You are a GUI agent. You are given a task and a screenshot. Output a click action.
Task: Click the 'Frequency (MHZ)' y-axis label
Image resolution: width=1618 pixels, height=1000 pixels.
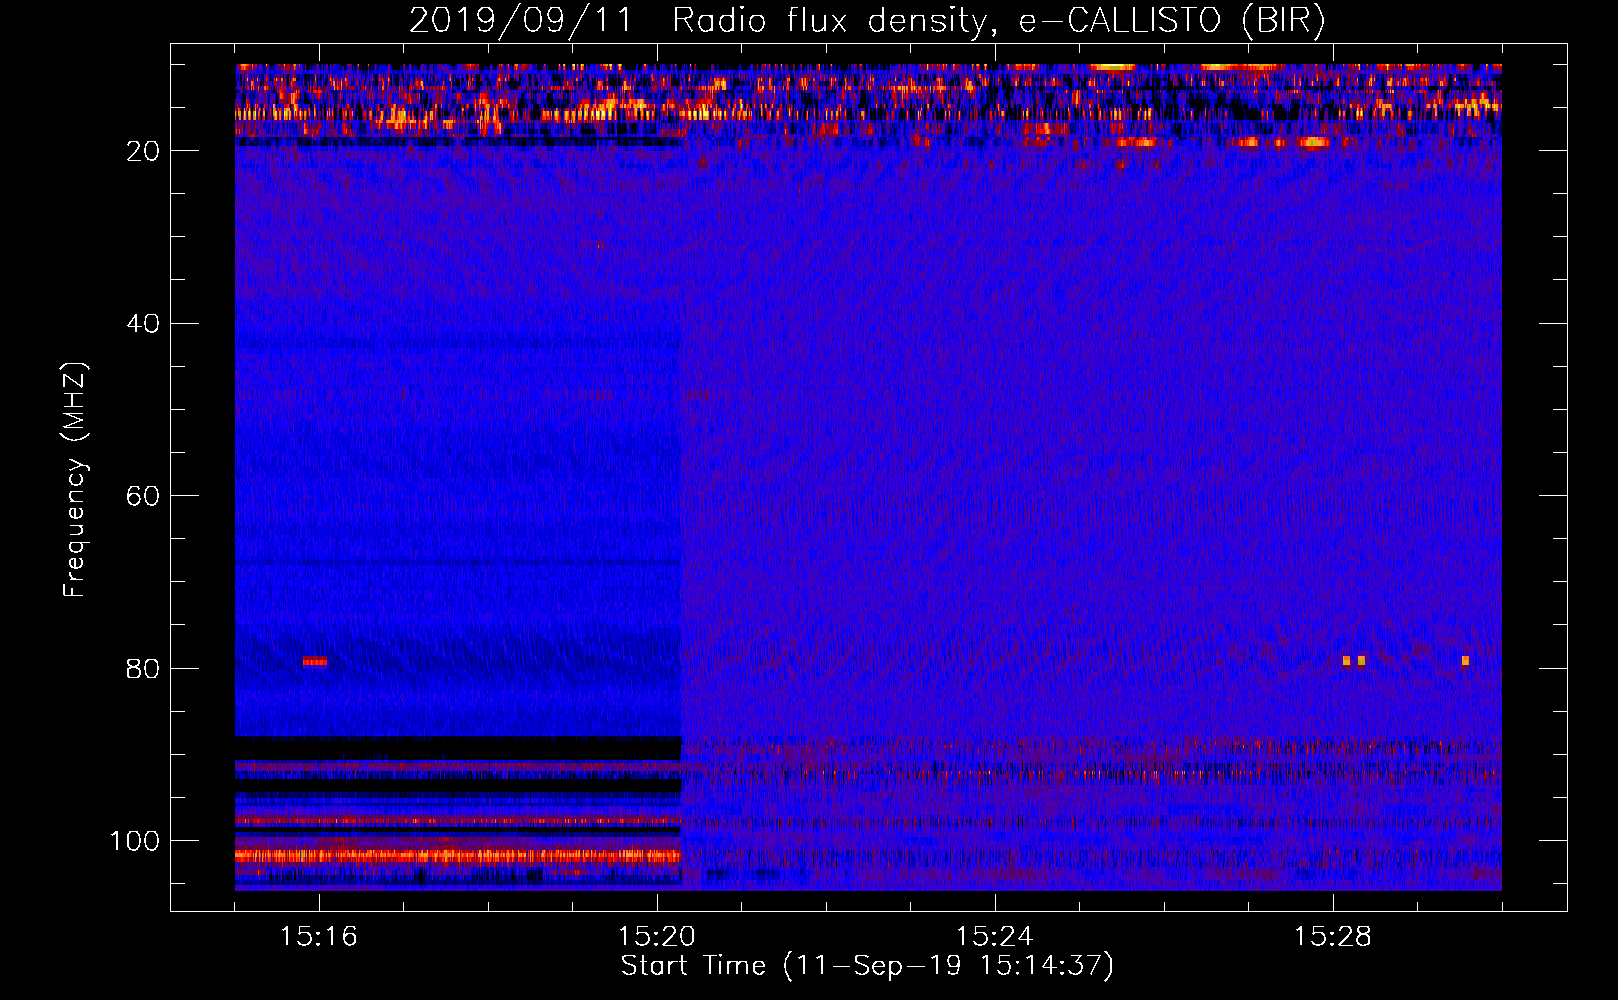pyautogui.click(x=75, y=479)
